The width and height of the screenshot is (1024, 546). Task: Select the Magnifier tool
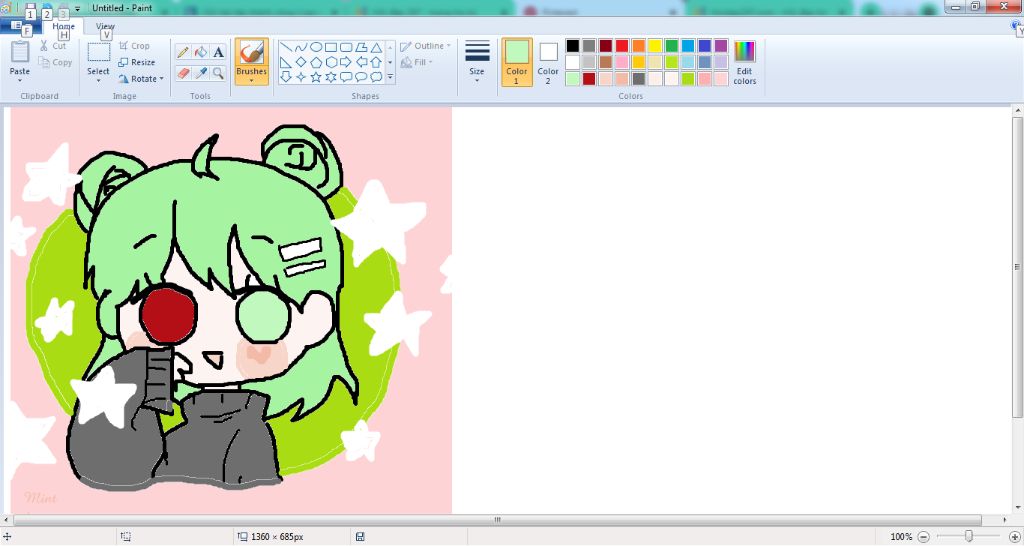click(218, 72)
